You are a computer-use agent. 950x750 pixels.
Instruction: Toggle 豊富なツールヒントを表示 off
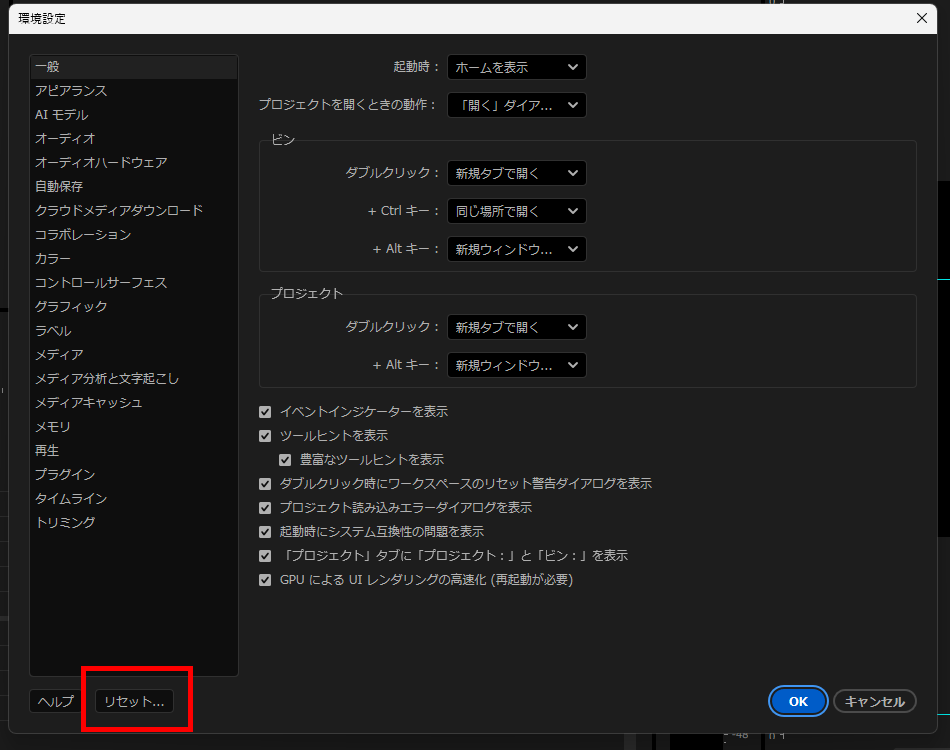pyautogui.click(x=286, y=459)
